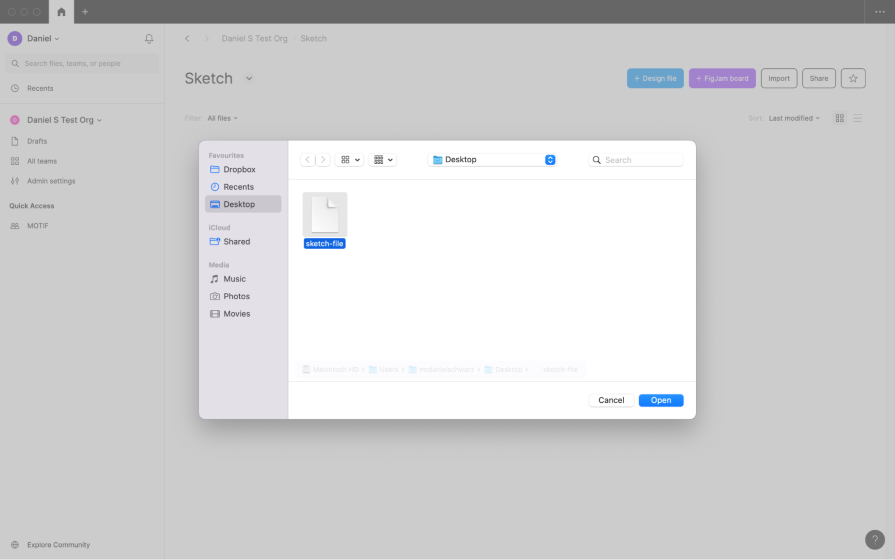Select the sketch-file thumbnail
This screenshot has width=895, height=560.
[x=325, y=214]
